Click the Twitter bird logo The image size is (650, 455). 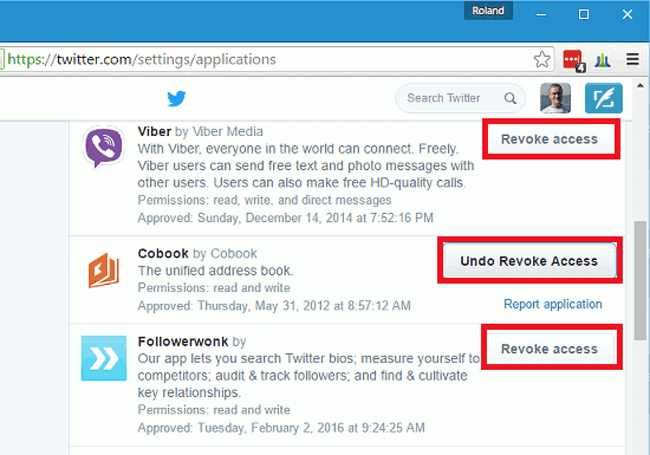(177, 98)
